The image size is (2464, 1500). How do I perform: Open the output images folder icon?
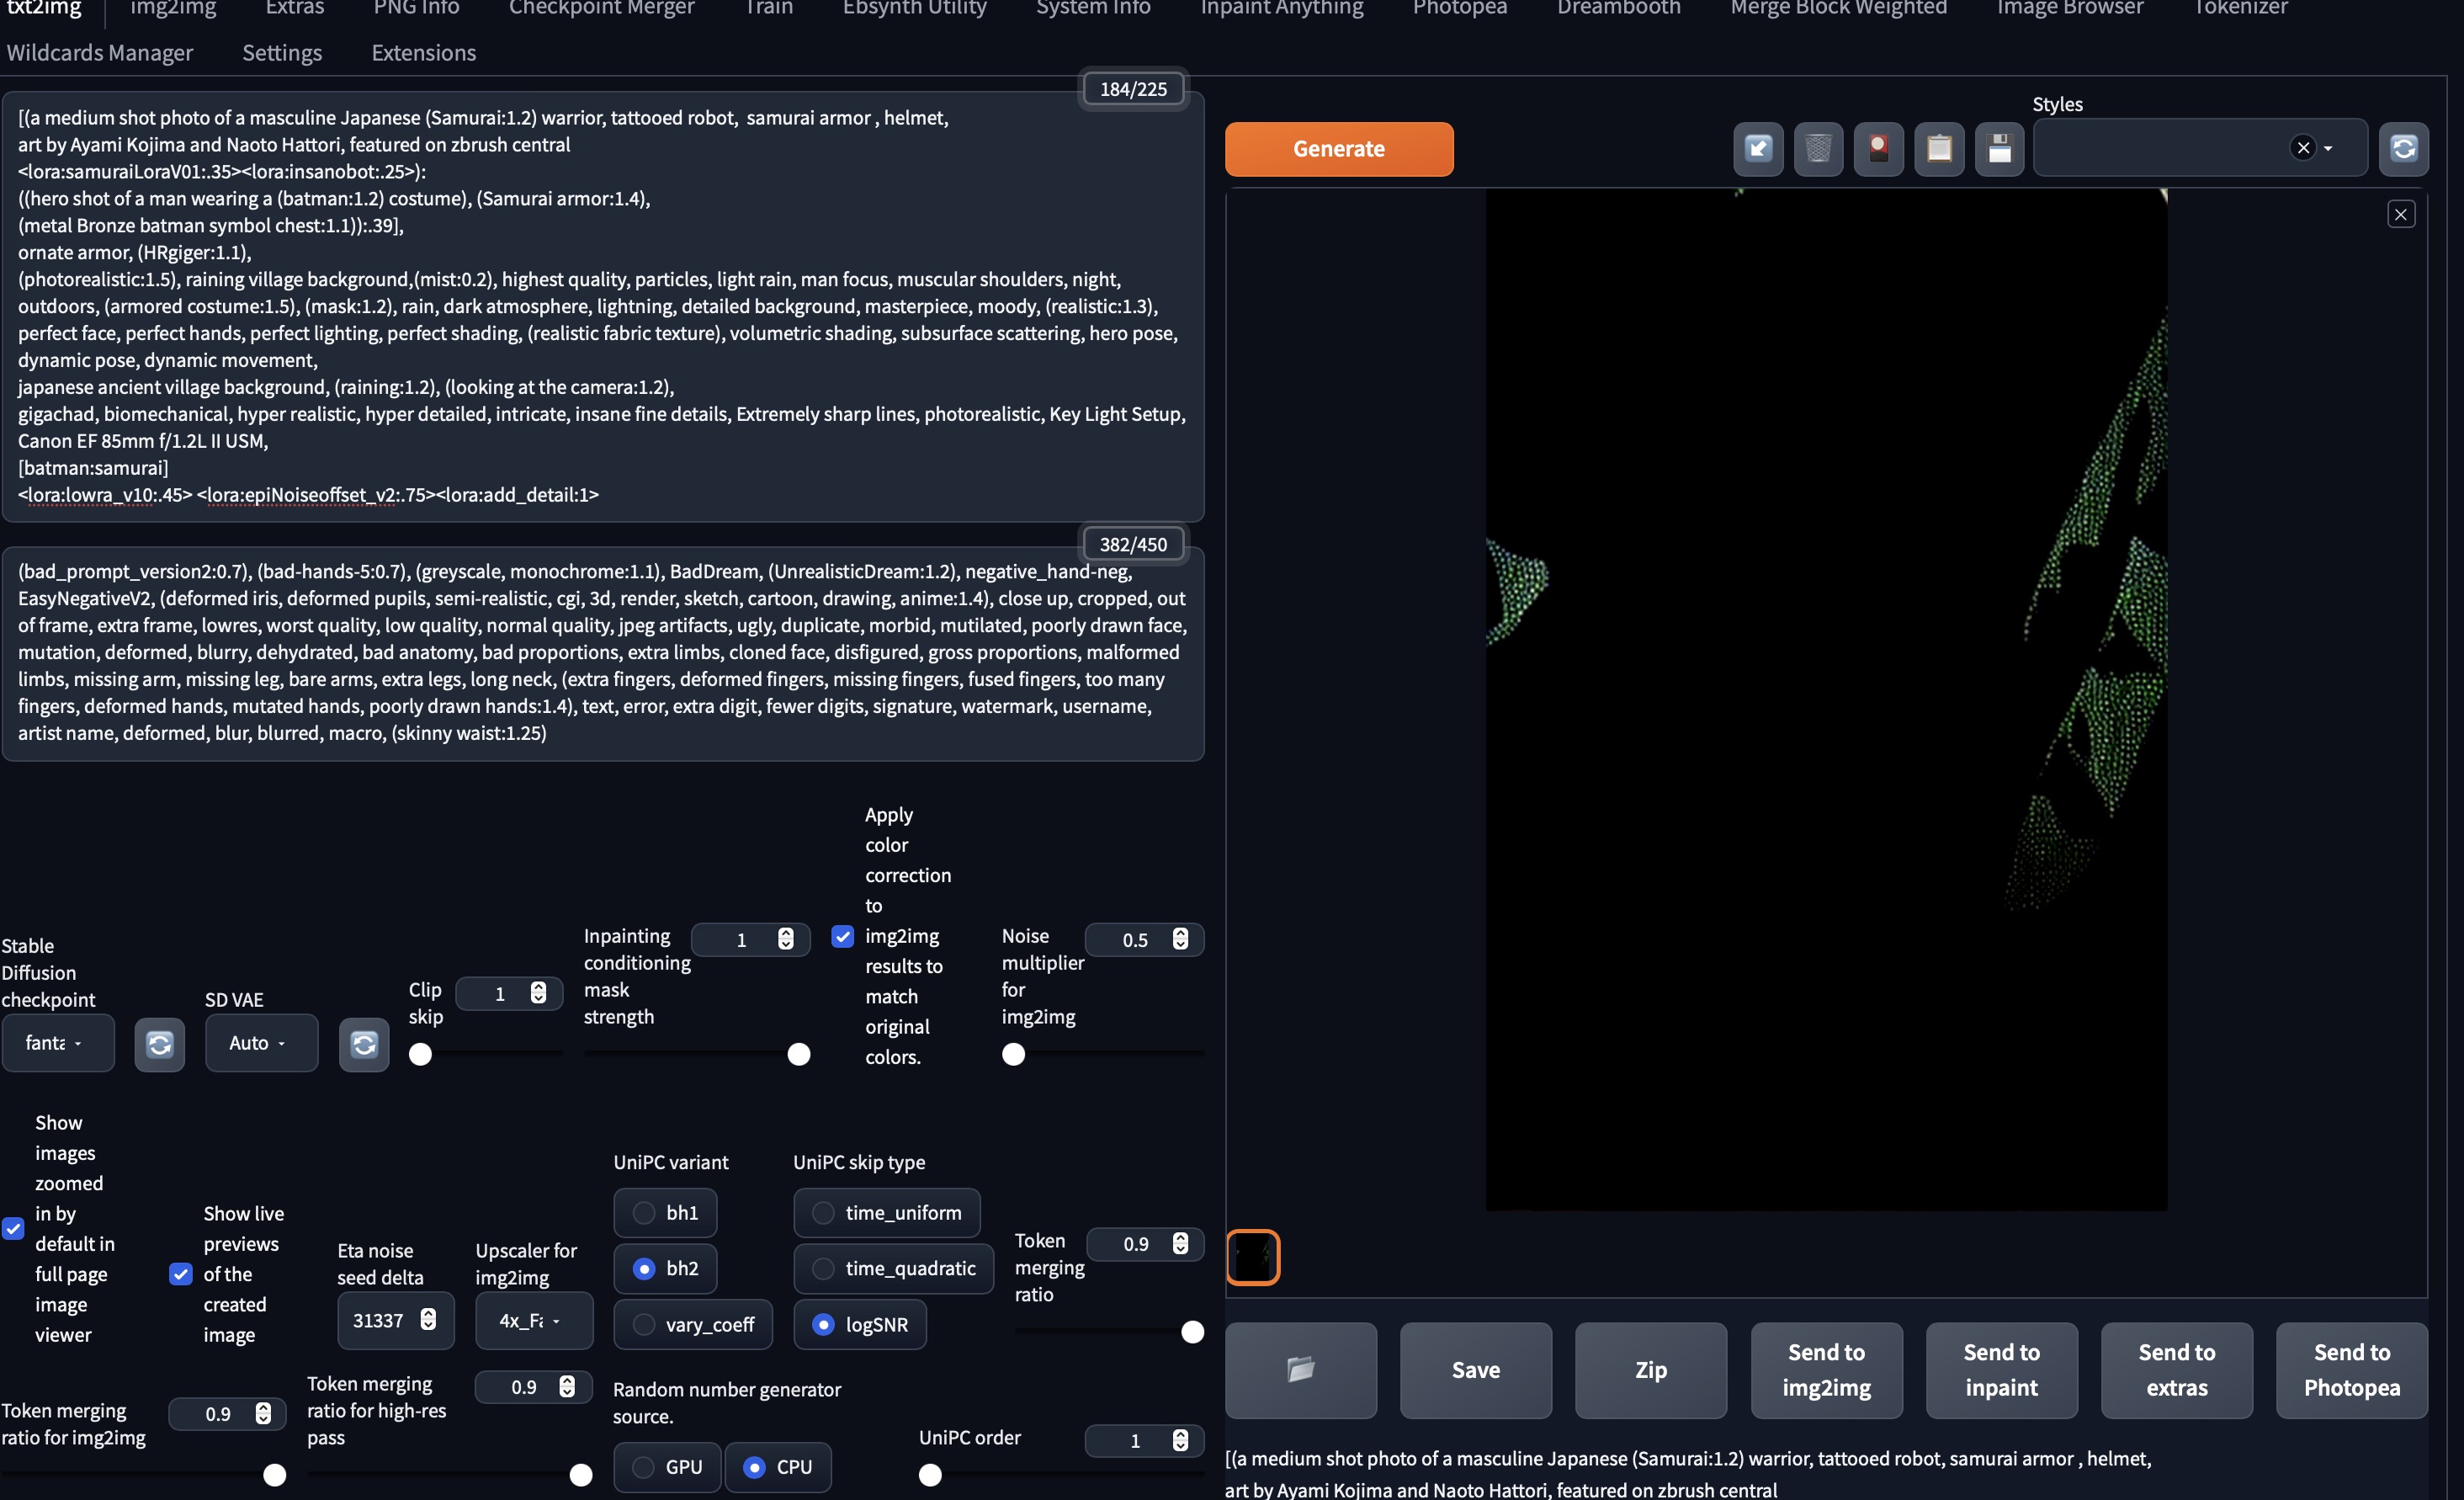[1301, 1370]
